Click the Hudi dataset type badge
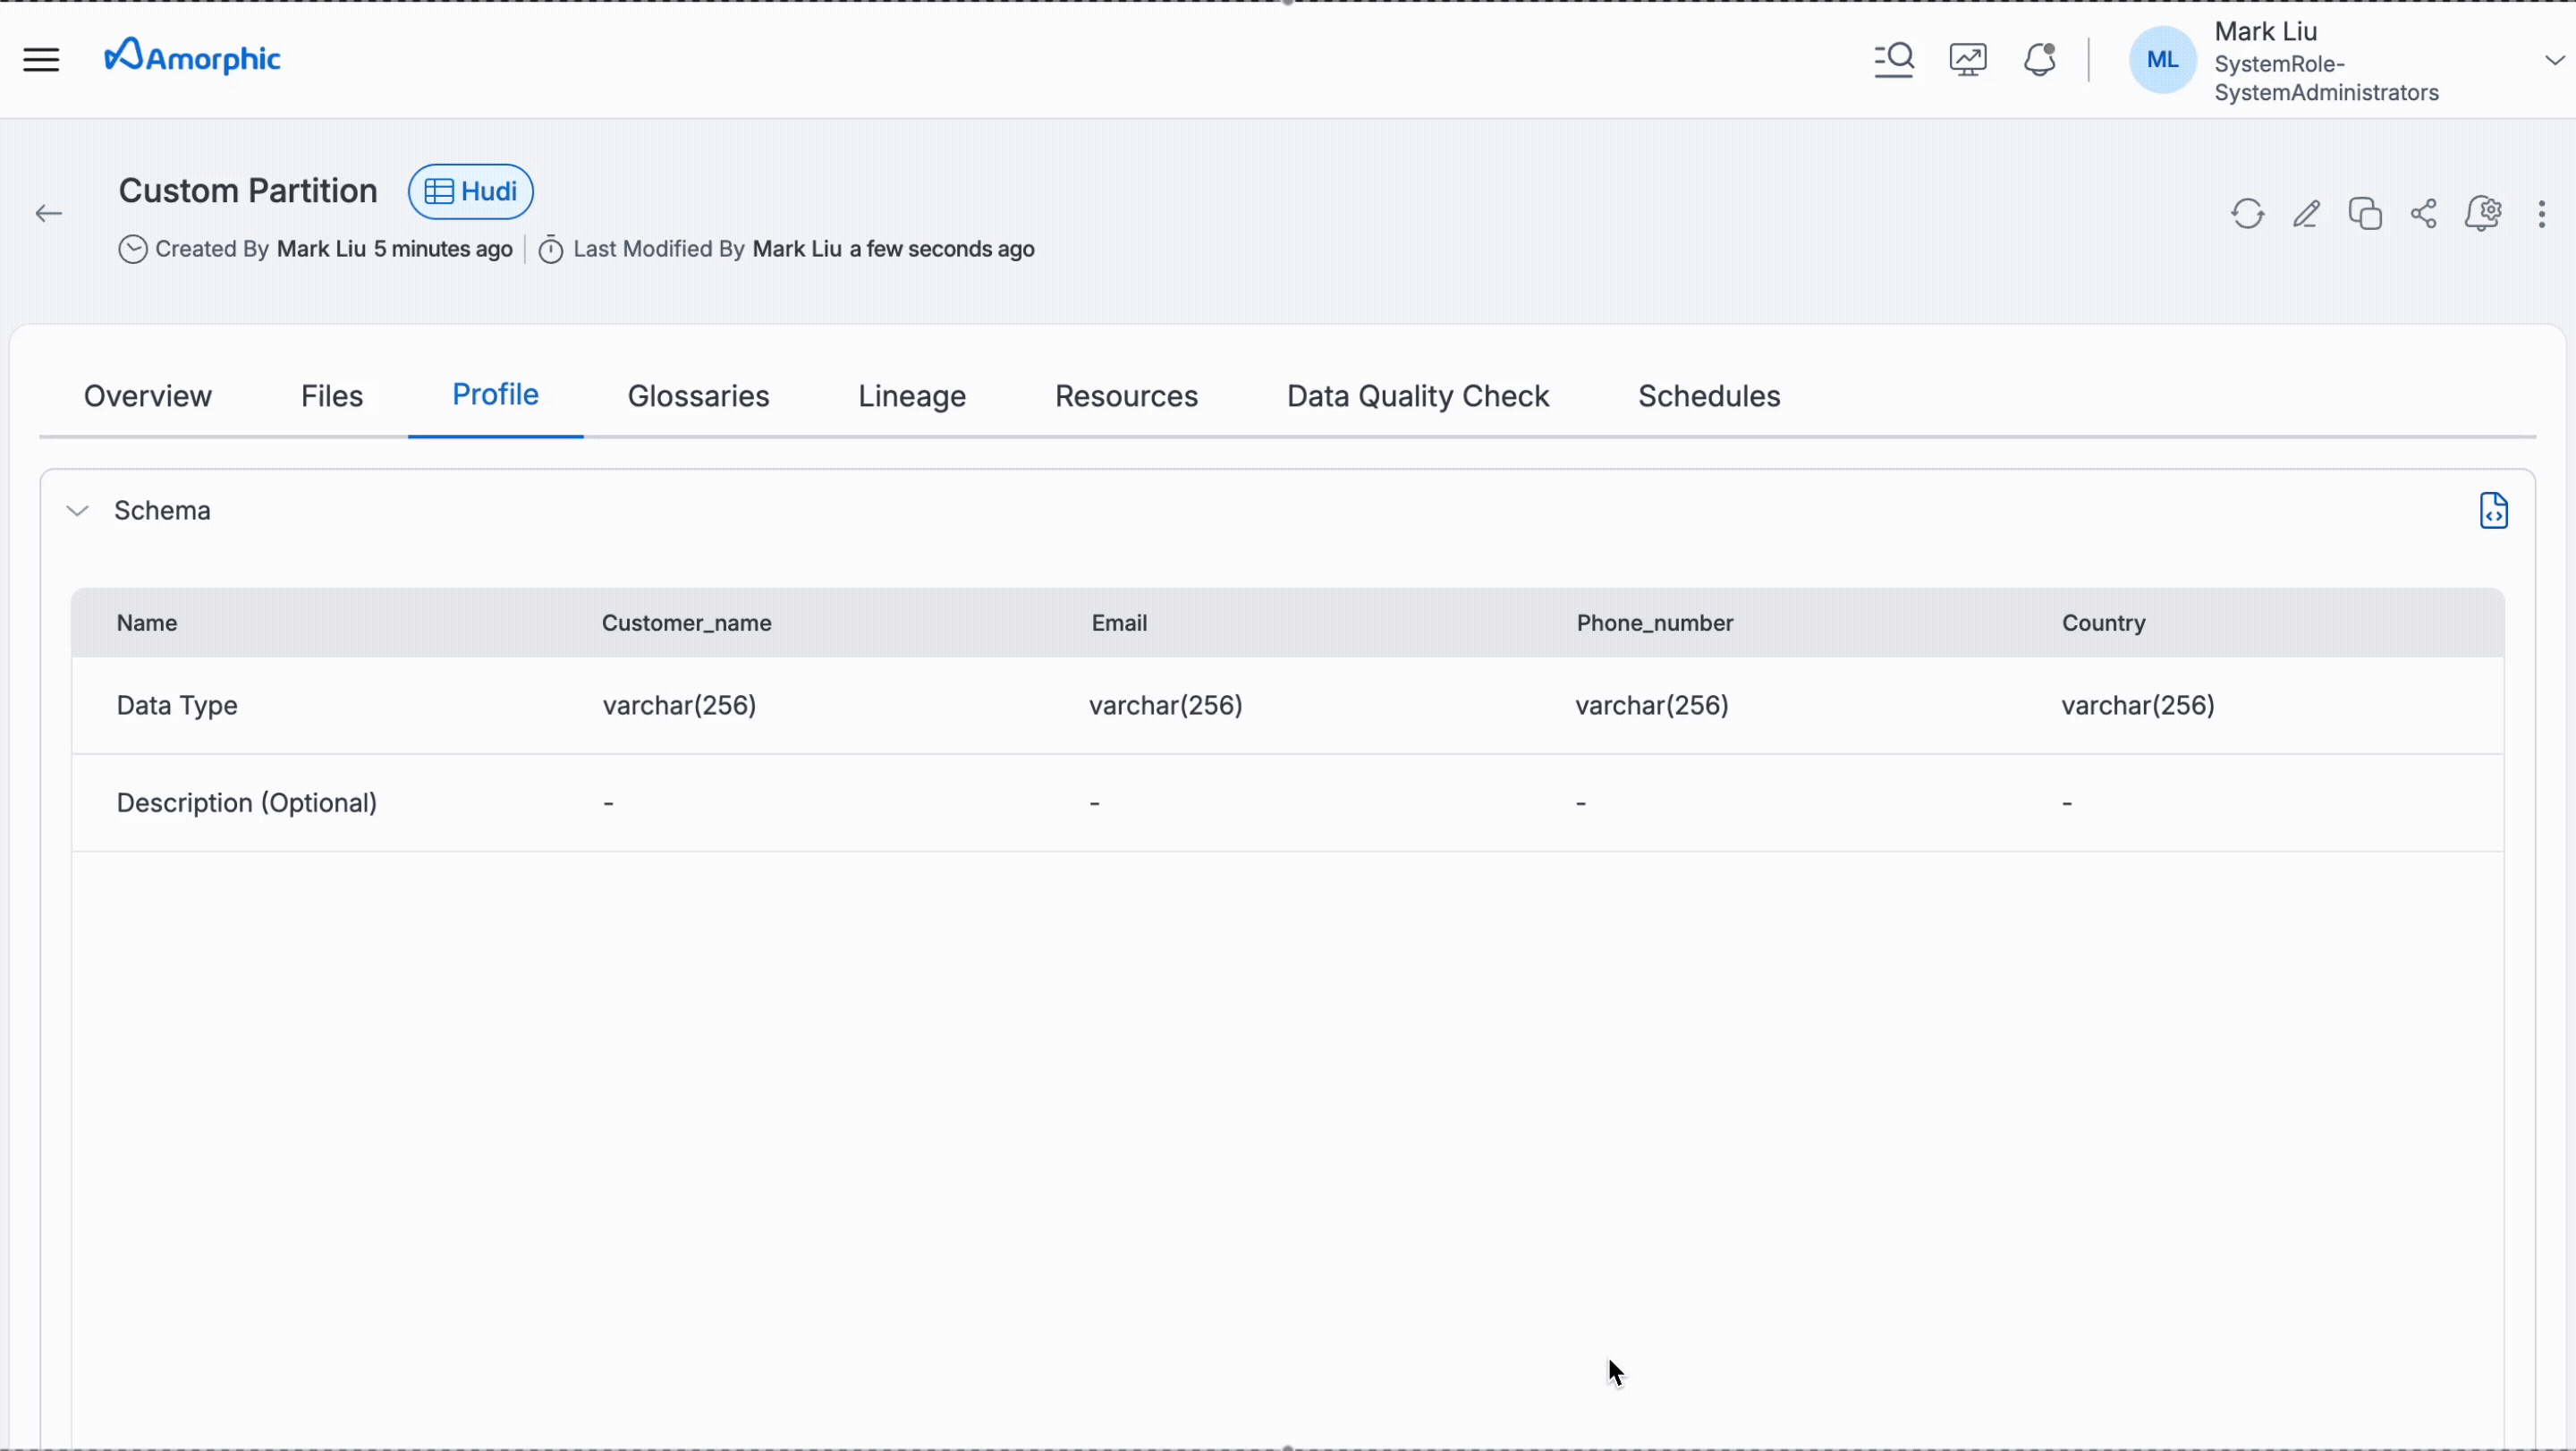Image resolution: width=2576 pixels, height=1451 pixels. click(470, 191)
